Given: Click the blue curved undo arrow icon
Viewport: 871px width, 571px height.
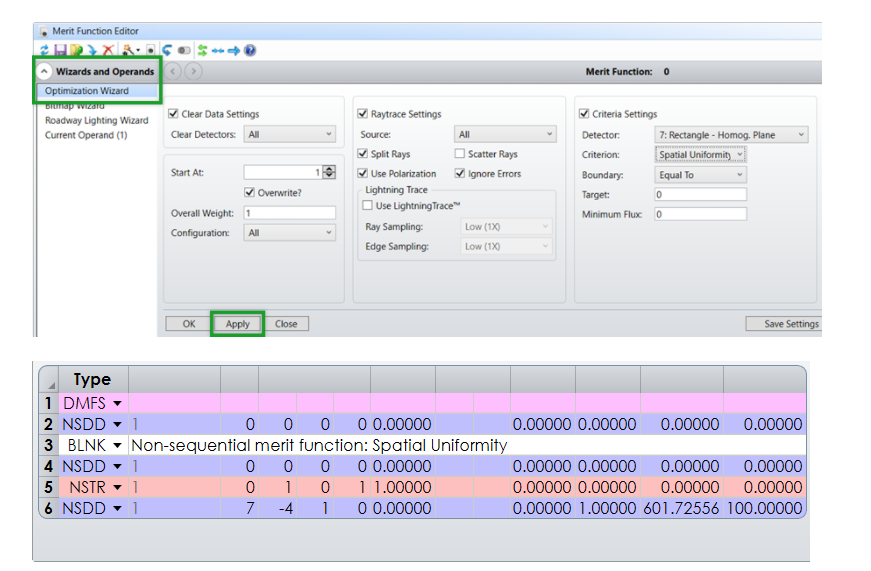Looking at the screenshot, I should pos(166,50).
